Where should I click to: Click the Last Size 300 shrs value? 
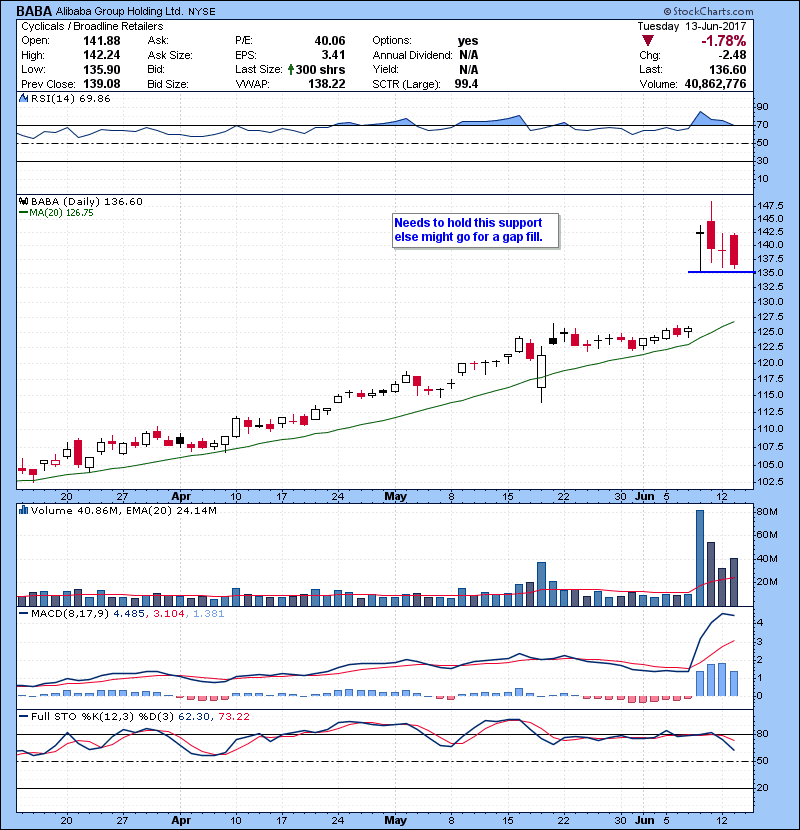(320, 69)
